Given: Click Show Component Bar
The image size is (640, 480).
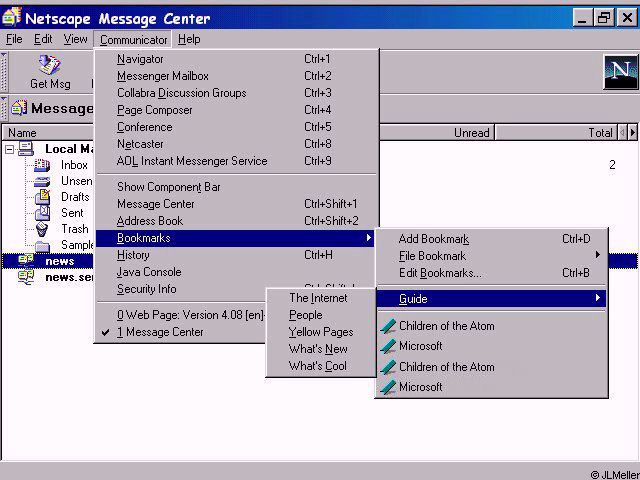Looking at the screenshot, I should point(236,187).
